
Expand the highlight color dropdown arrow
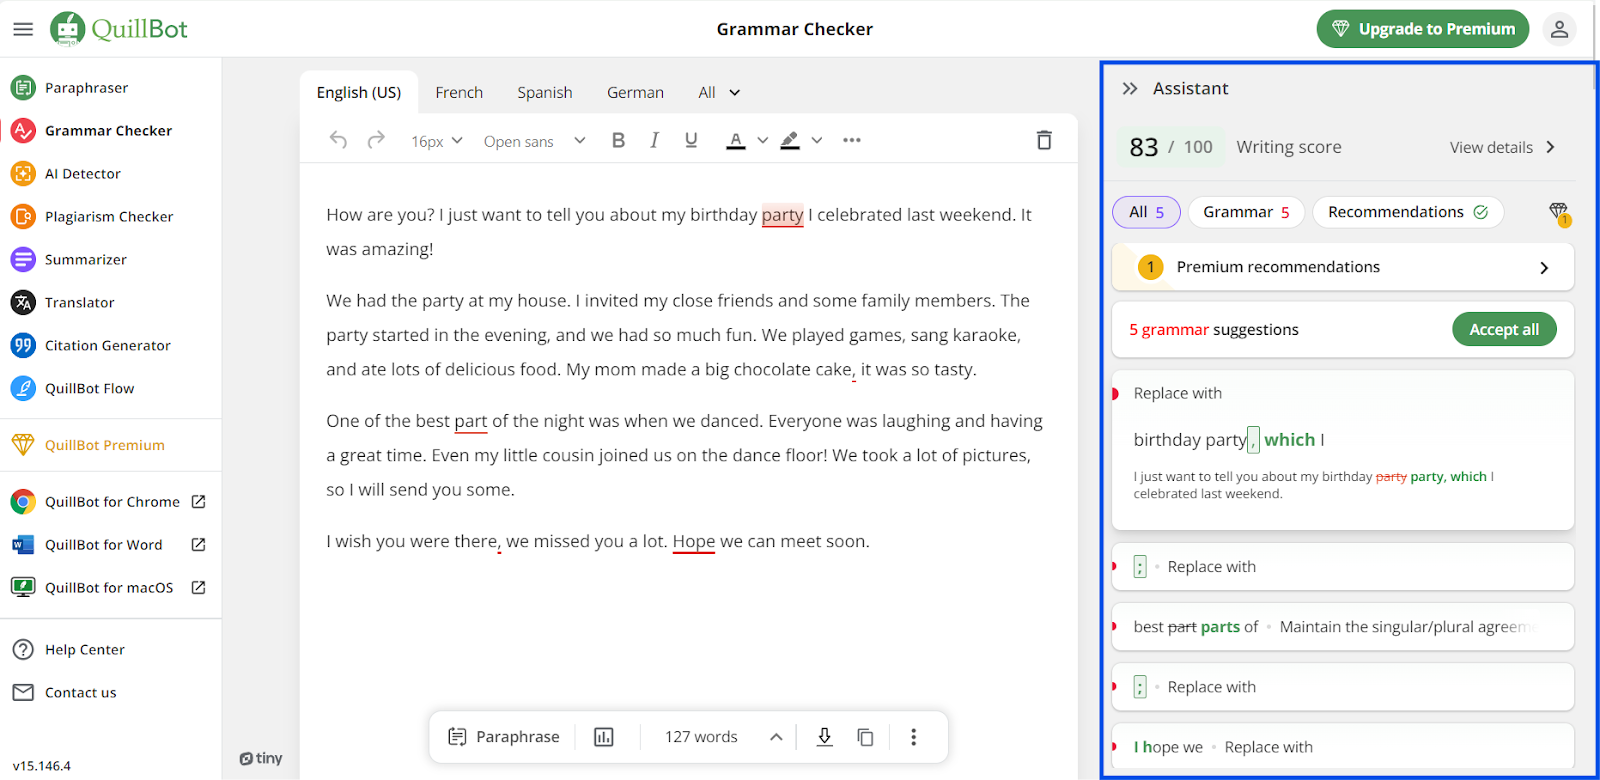coord(816,140)
